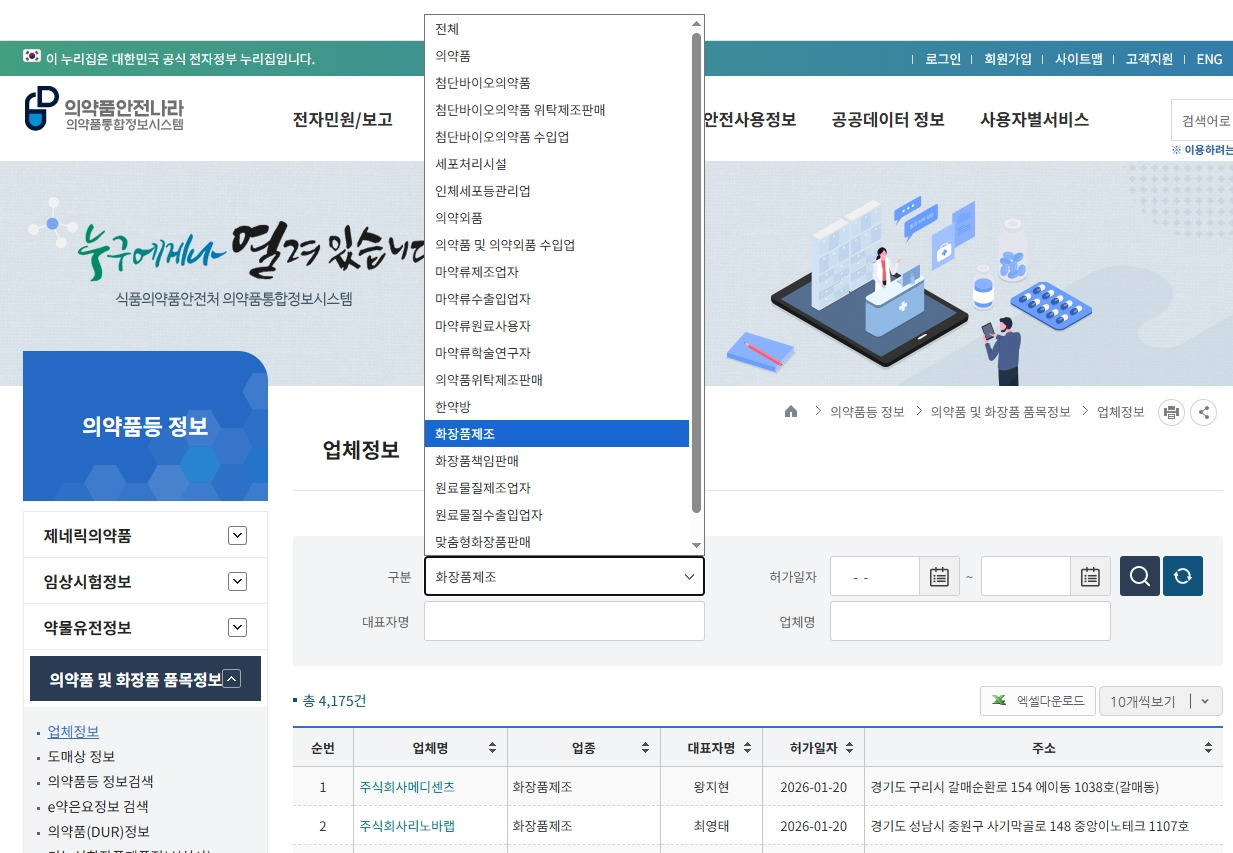Open the calendar picker for the end date
The width and height of the screenshot is (1233, 853).
(x=1090, y=576)
